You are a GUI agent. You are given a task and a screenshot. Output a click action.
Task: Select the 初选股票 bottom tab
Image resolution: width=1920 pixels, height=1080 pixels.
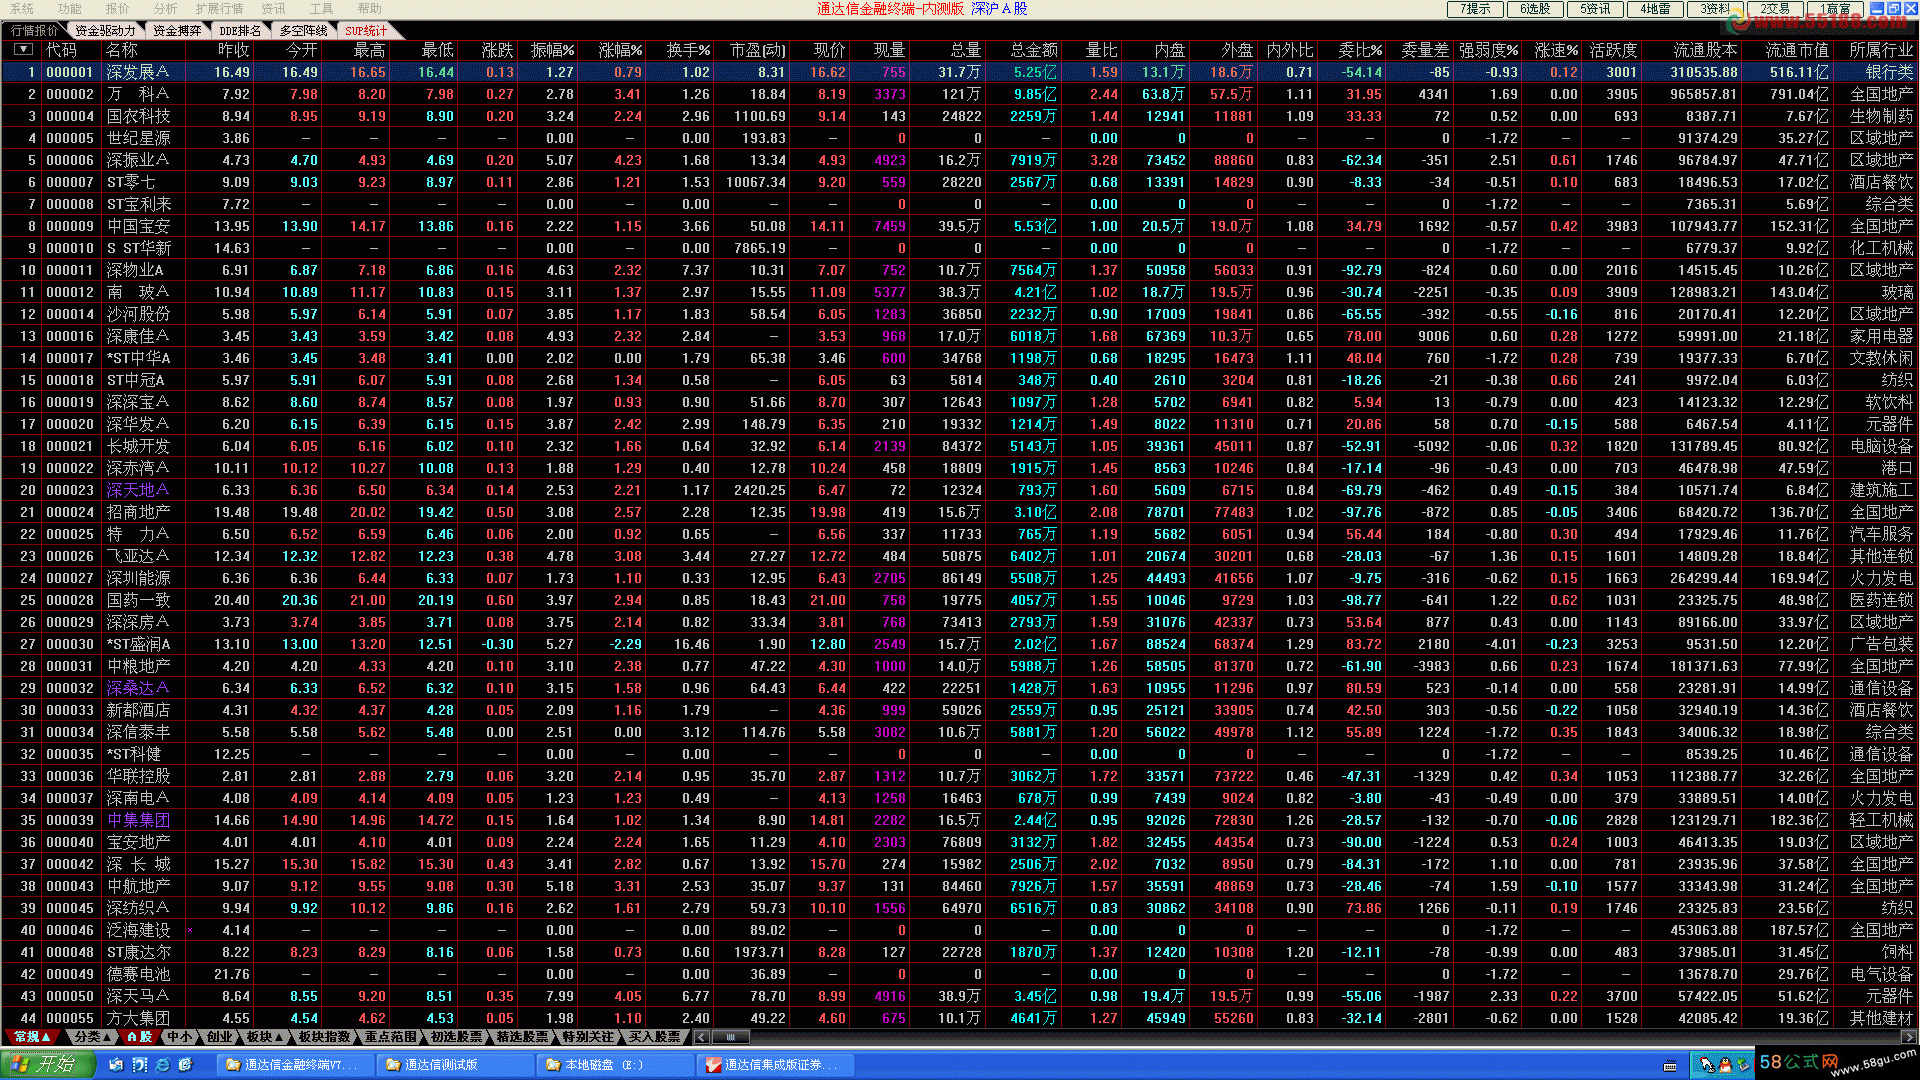tap(457, 1037)
